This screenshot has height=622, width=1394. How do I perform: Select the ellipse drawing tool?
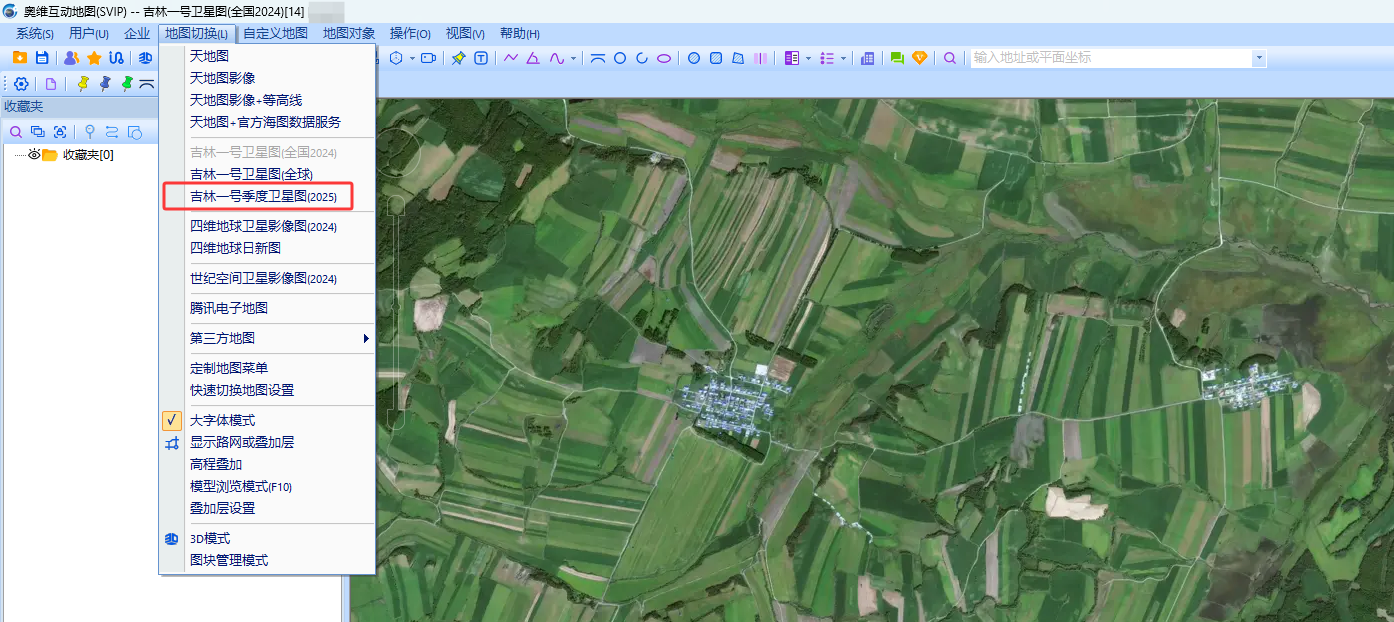(664, 58)
